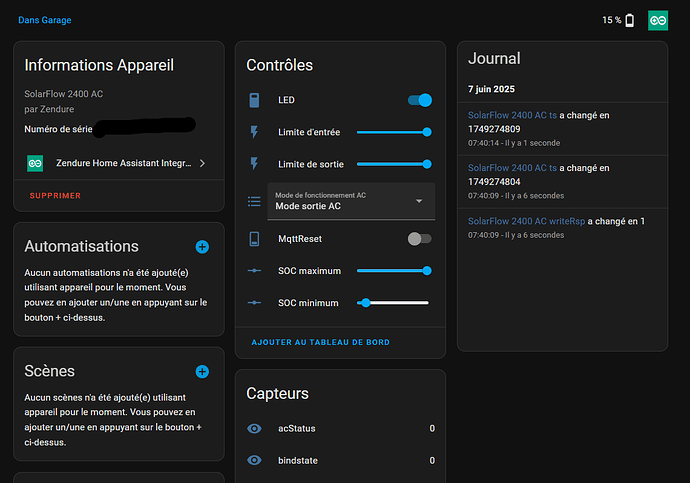Viewport: 690px width, 483px height.
Task: Click the Zendure integration icon in device info
Action: point(35,163)
